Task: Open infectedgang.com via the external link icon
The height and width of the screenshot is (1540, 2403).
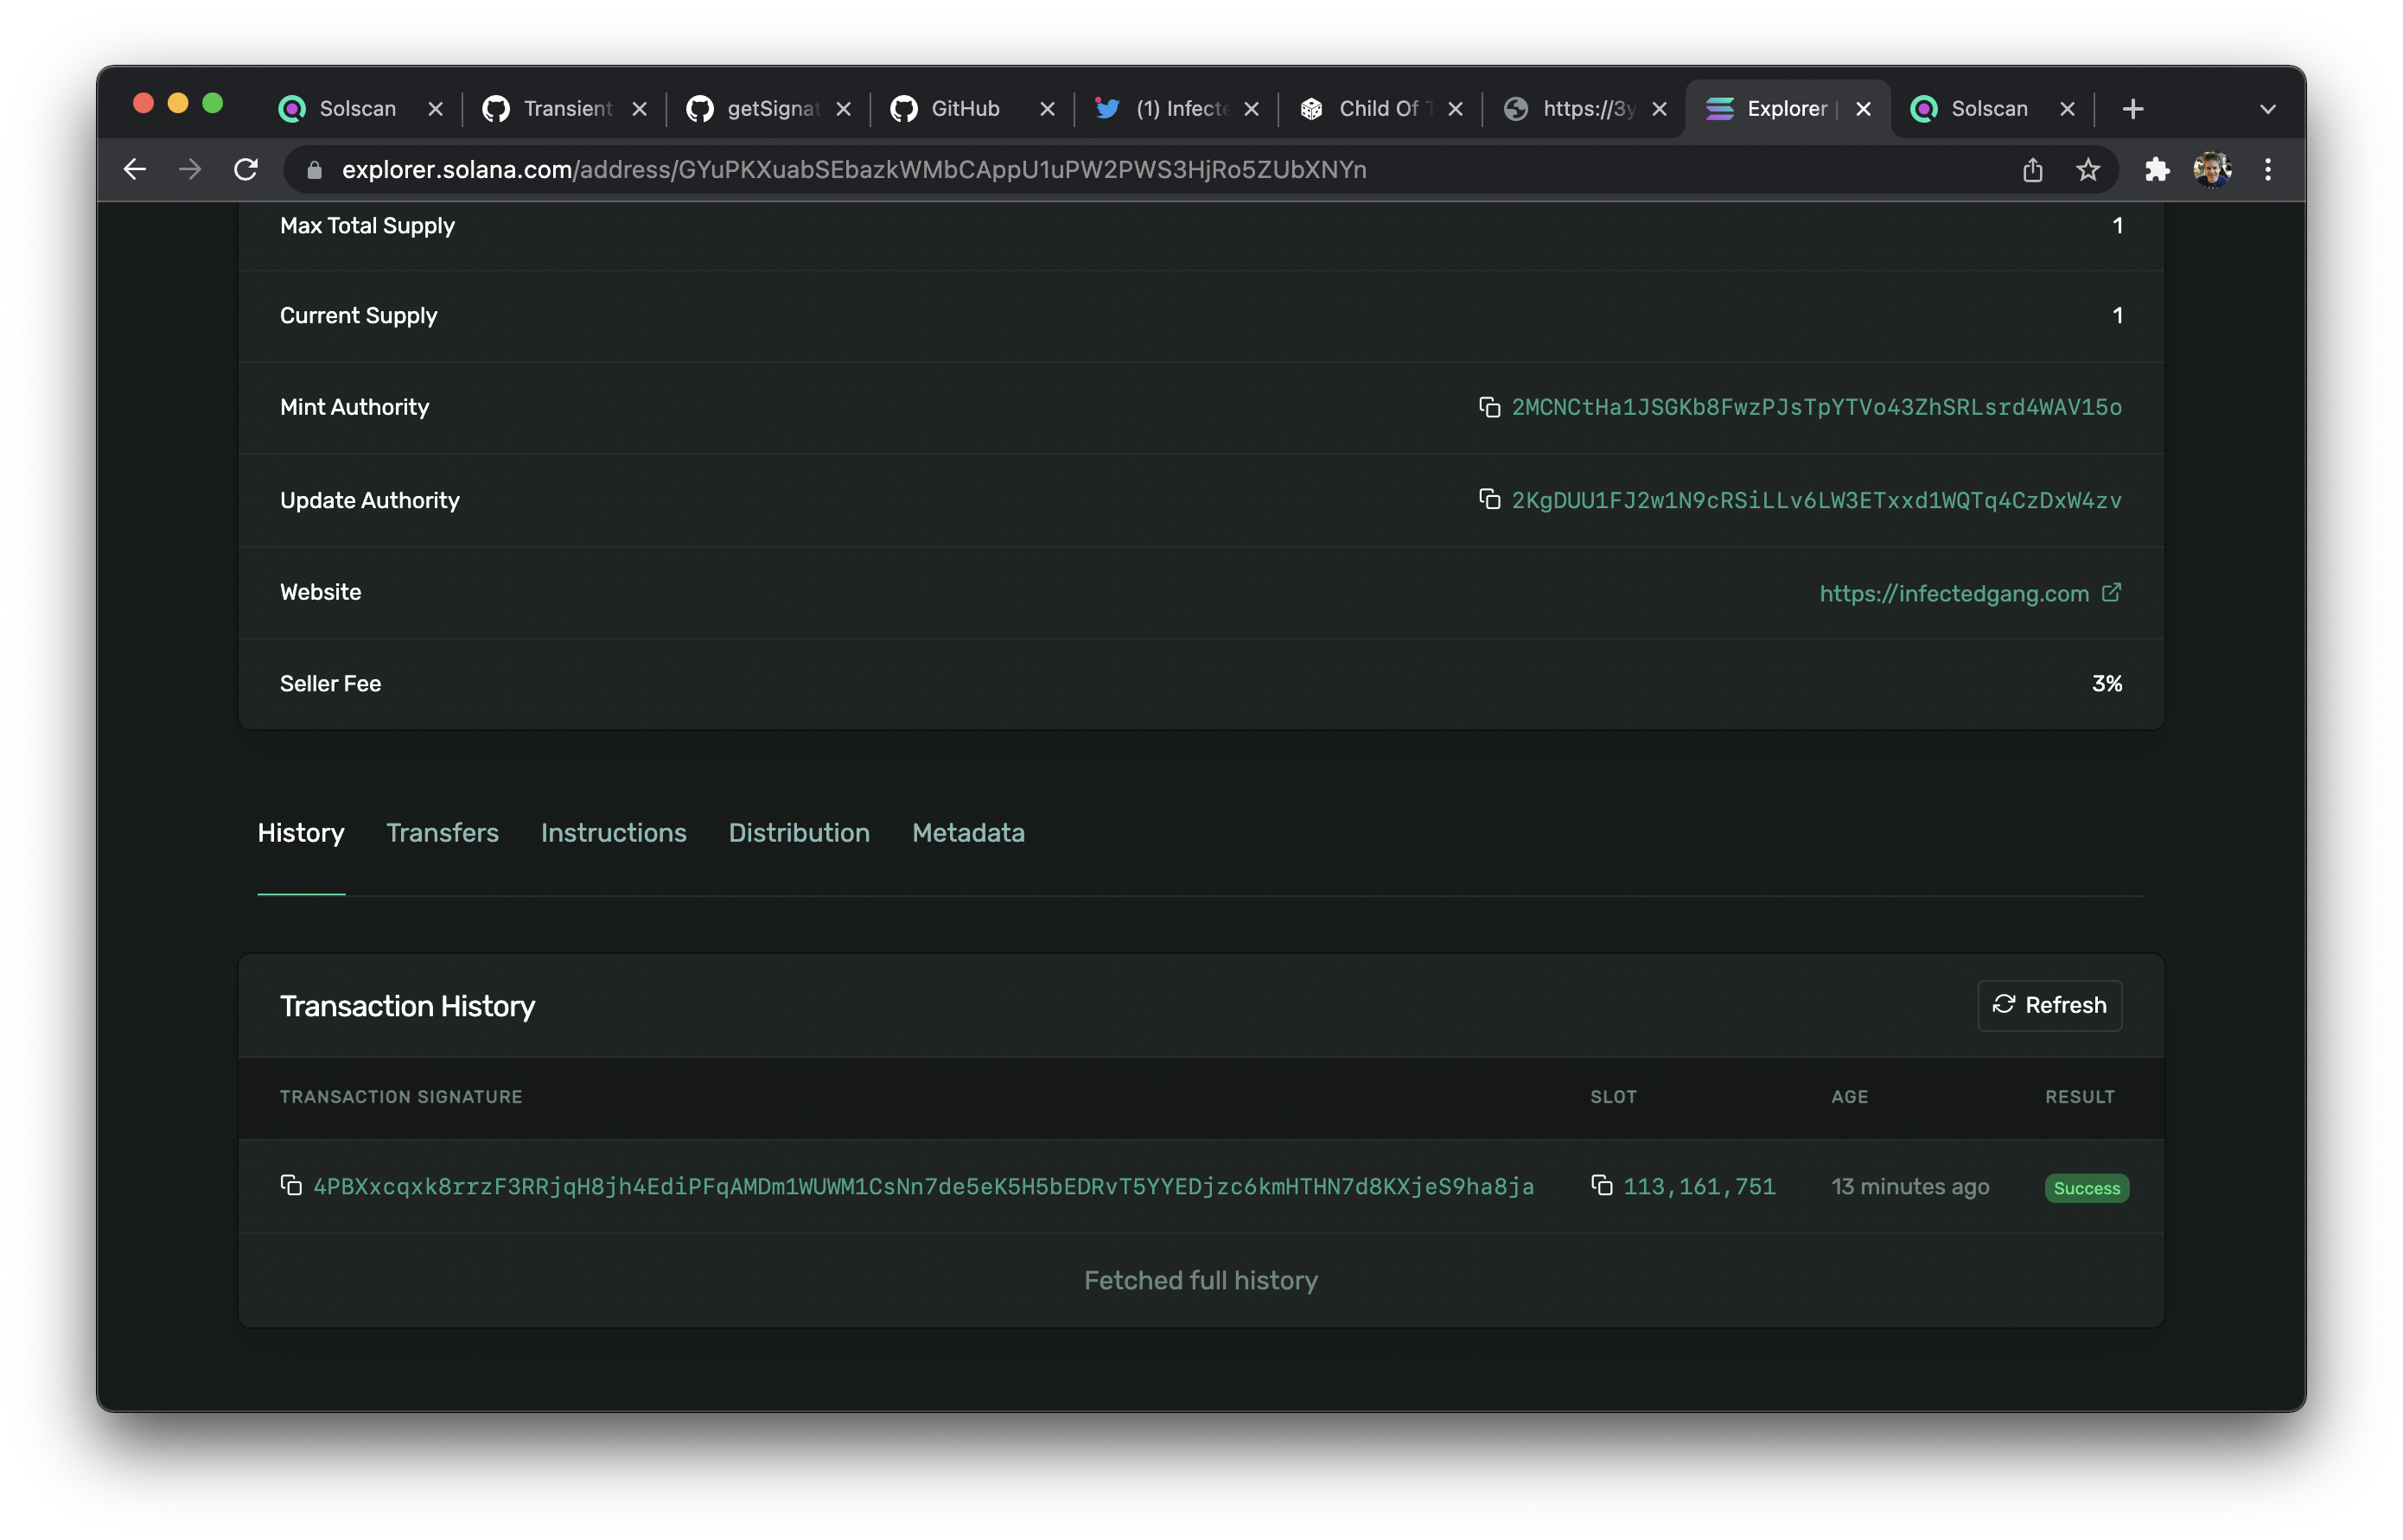Action: pyautogui.click(x=2112, y=591)
